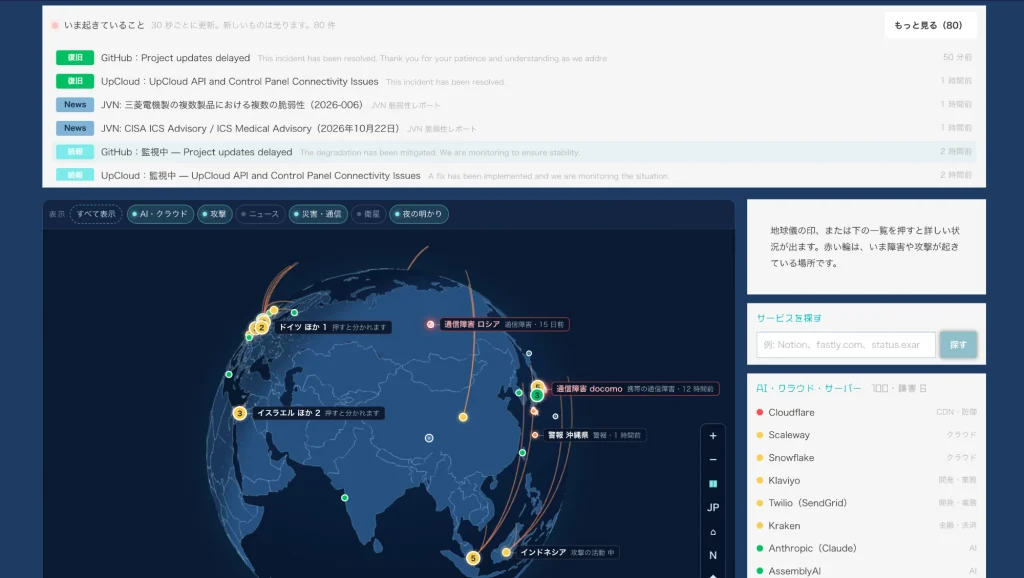Image resolution: width=1024 pixels, height=578 pixels.
Task: Open UpCloud 監視中 connectivity issues entry
Action: 514,176
